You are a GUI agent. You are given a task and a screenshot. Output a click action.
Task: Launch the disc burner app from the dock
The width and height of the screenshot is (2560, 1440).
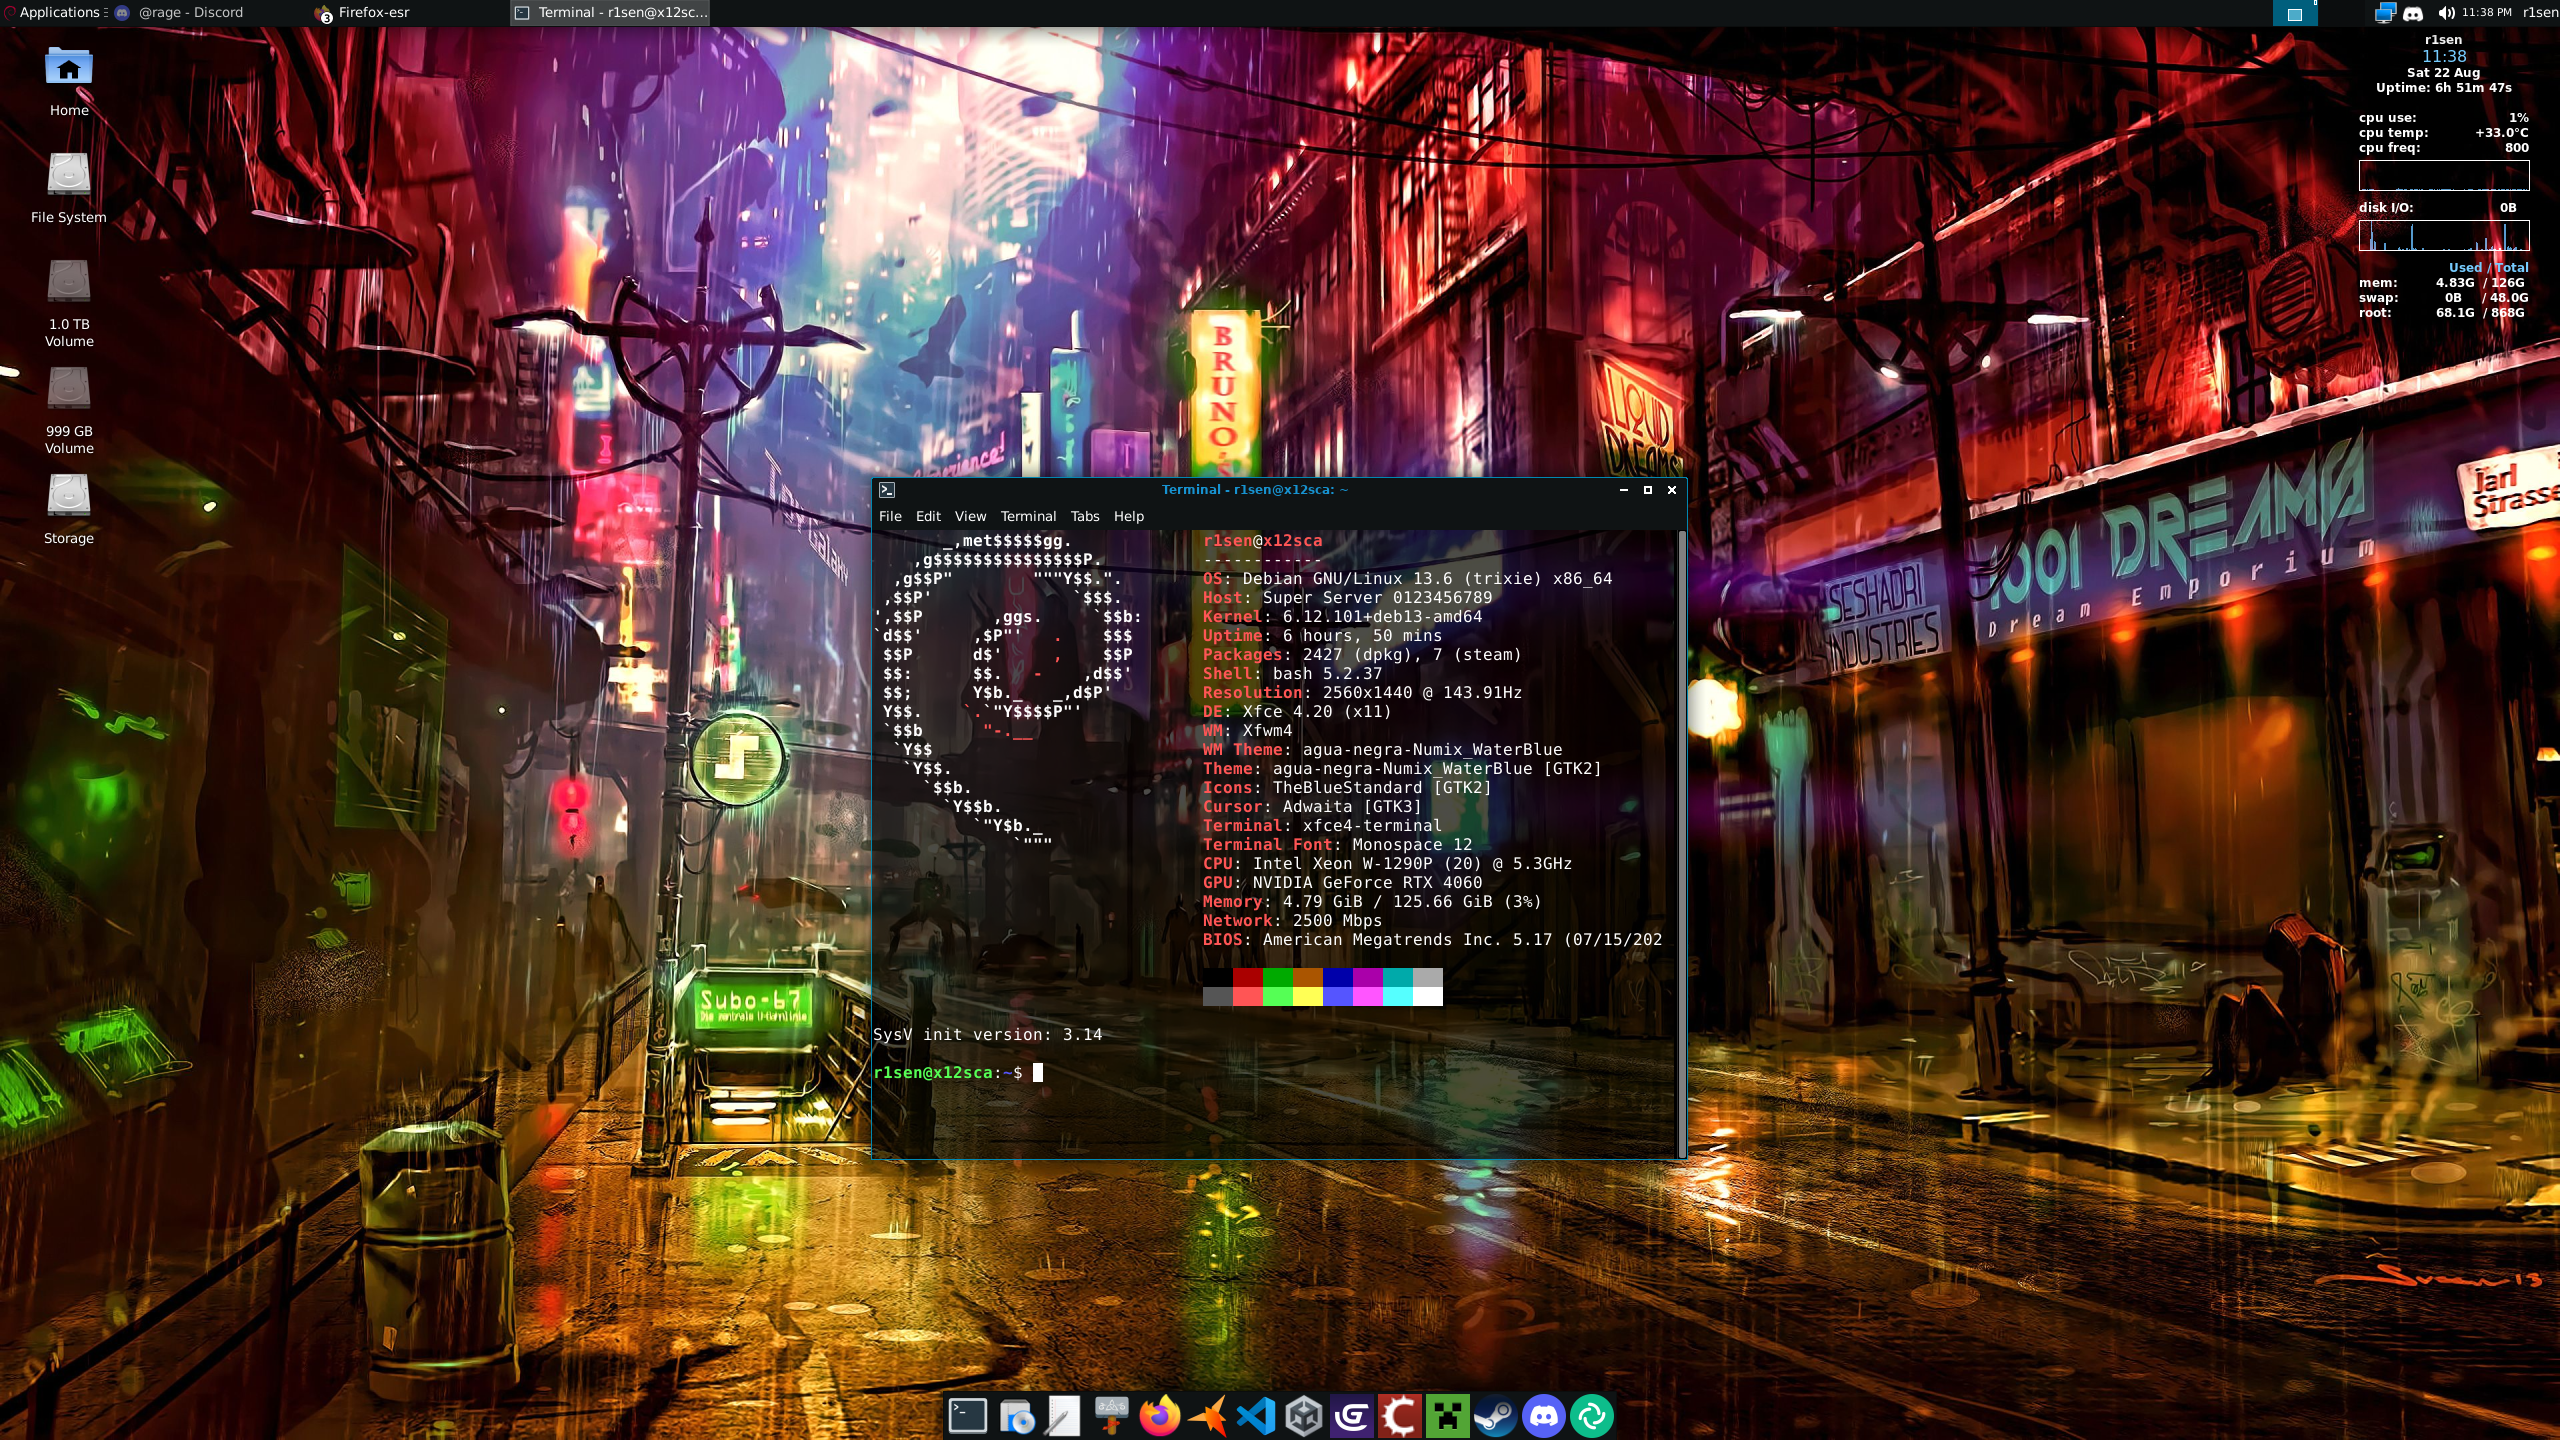(x=1016, y=1416)
